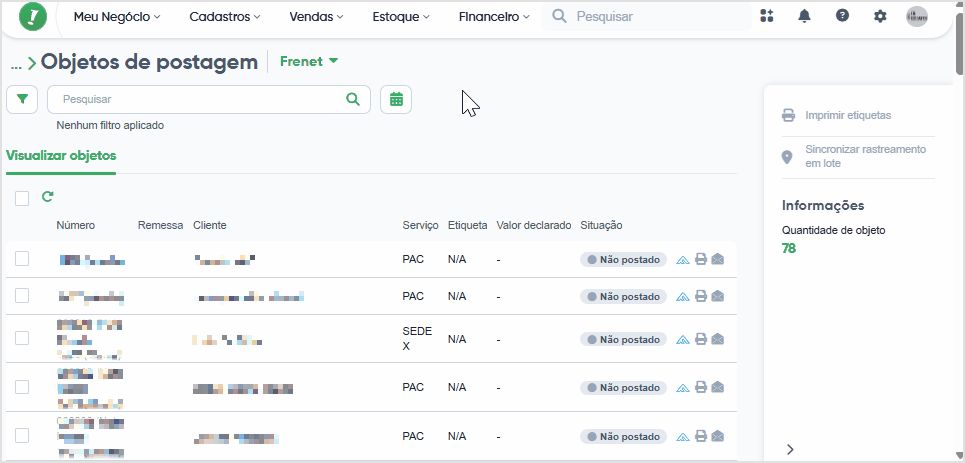This screenshot has height=463, width=965.
Task: Open the help question mark icon
Action: click(843, 16)
